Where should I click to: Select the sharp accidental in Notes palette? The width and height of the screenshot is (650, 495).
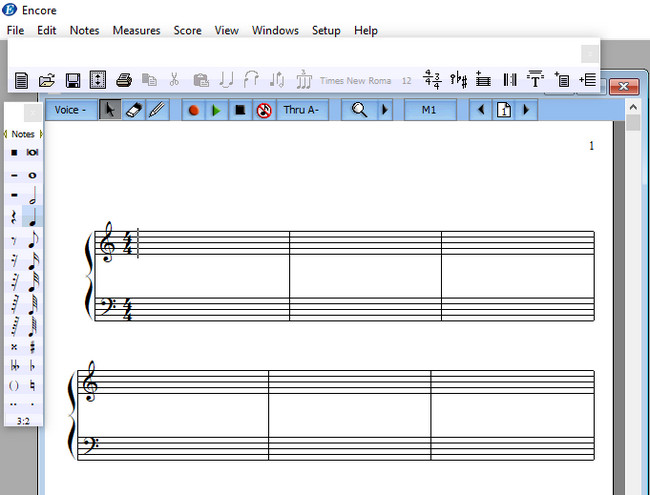pyautogui.click(x=32, y=347)
